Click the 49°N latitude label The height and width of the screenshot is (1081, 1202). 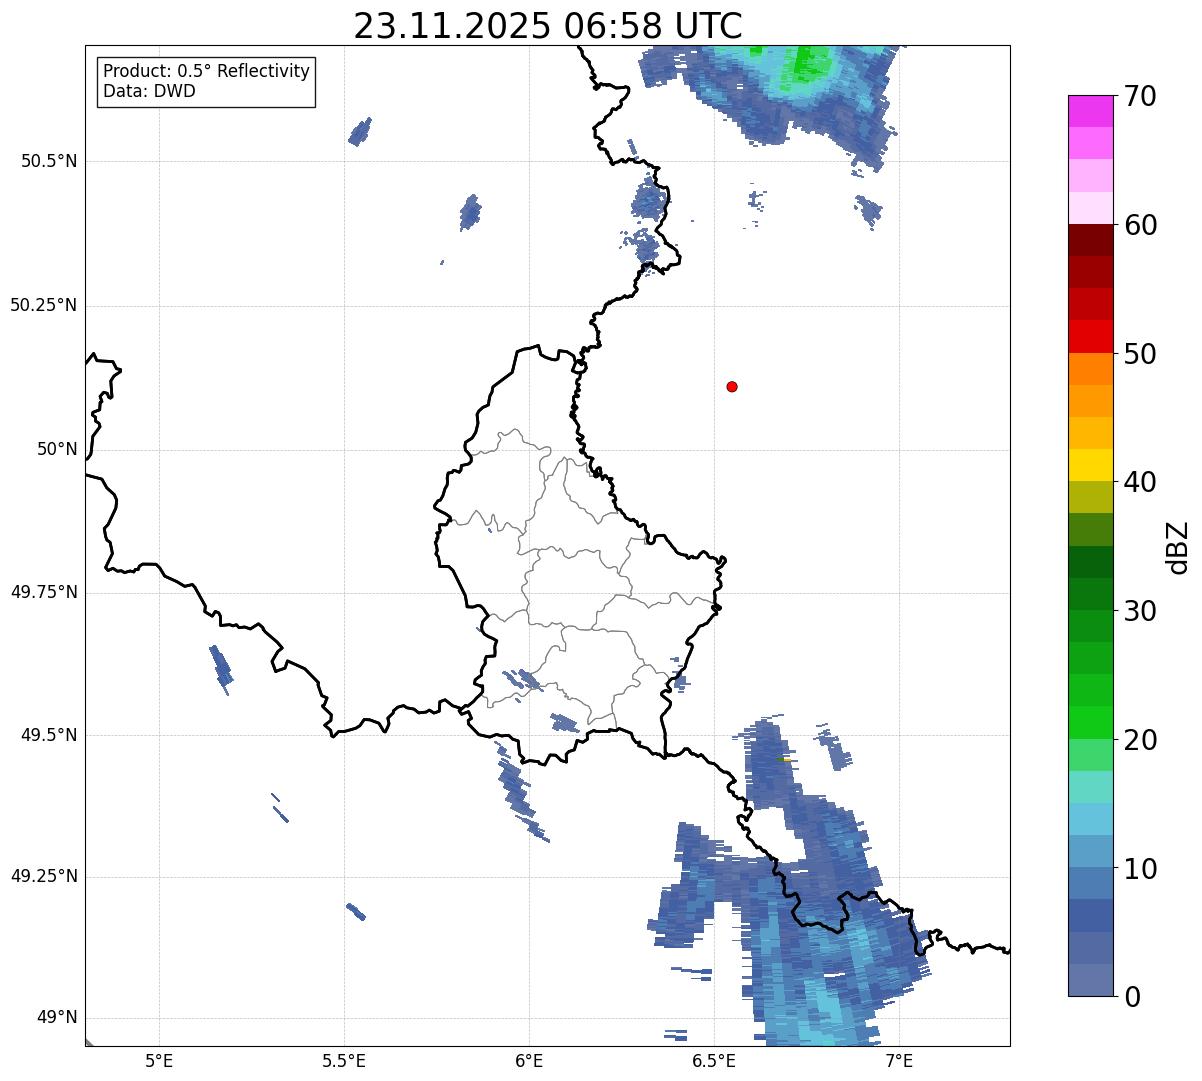point(56,1018)
